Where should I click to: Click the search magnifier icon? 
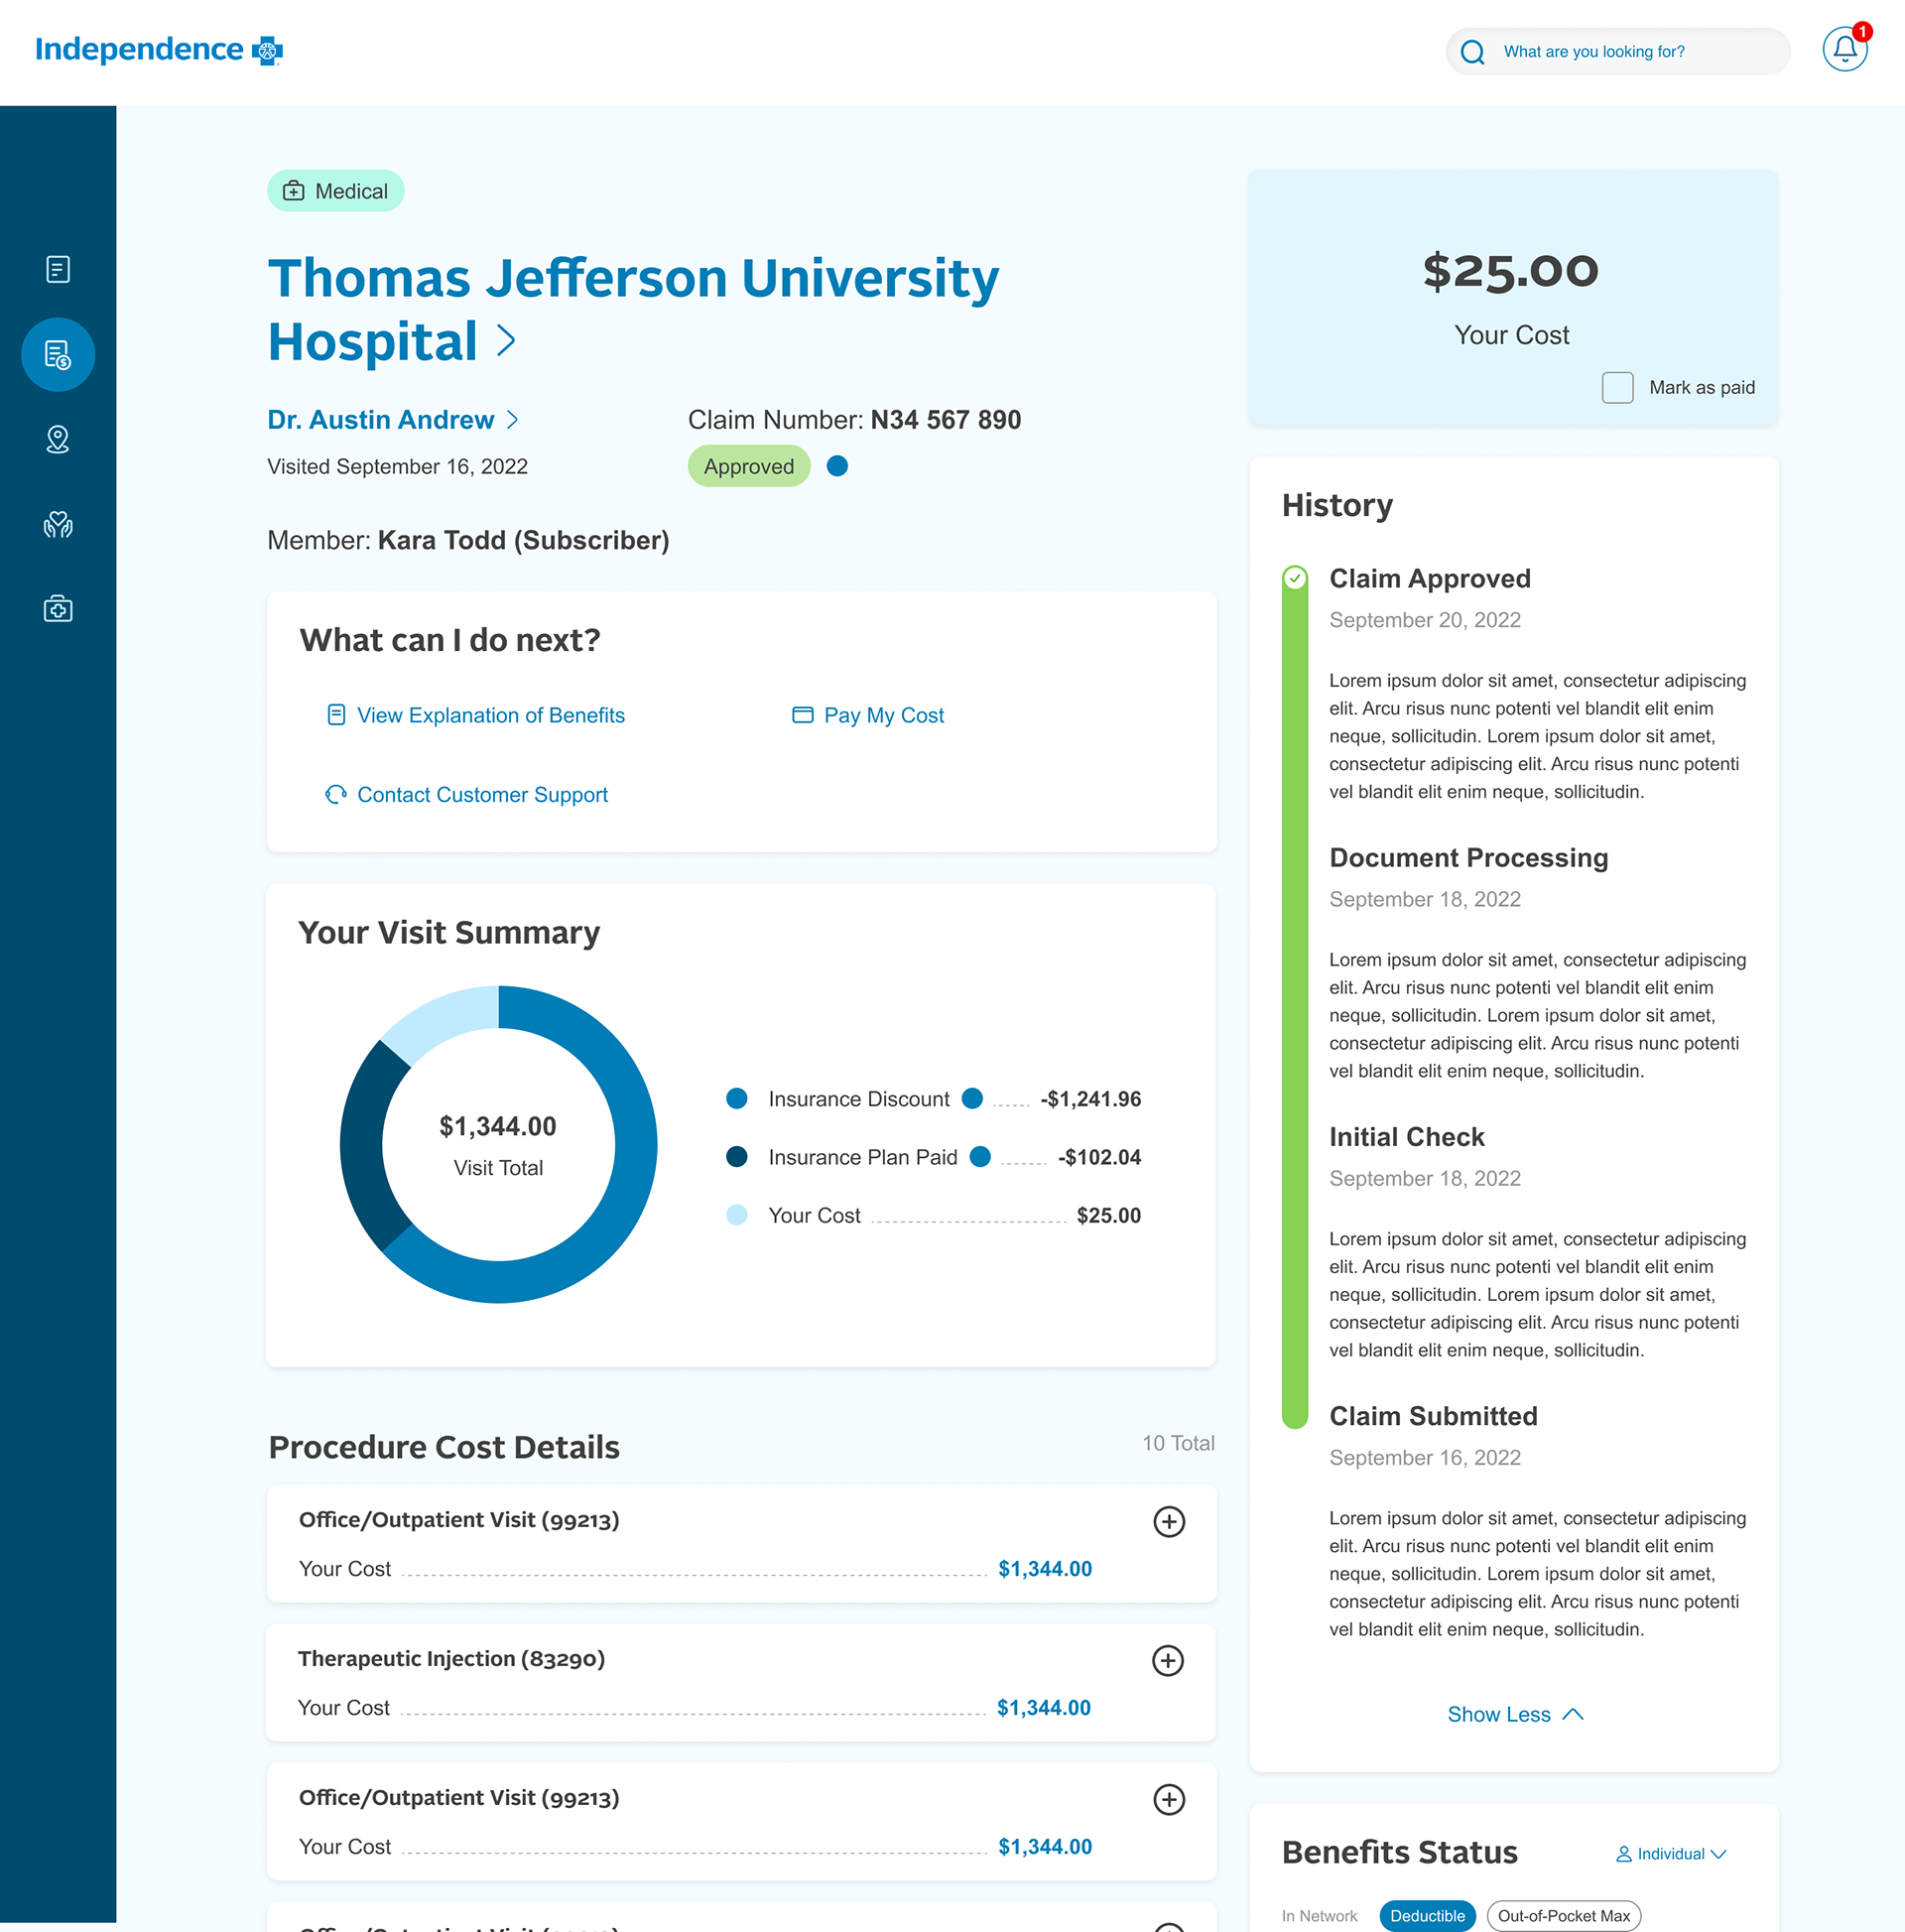pos(1472,52)
